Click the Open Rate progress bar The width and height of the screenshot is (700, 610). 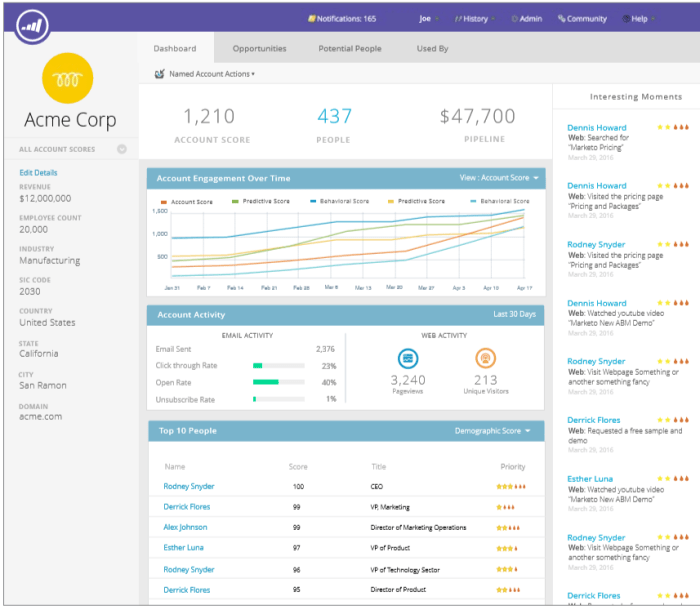click(278, 382)
